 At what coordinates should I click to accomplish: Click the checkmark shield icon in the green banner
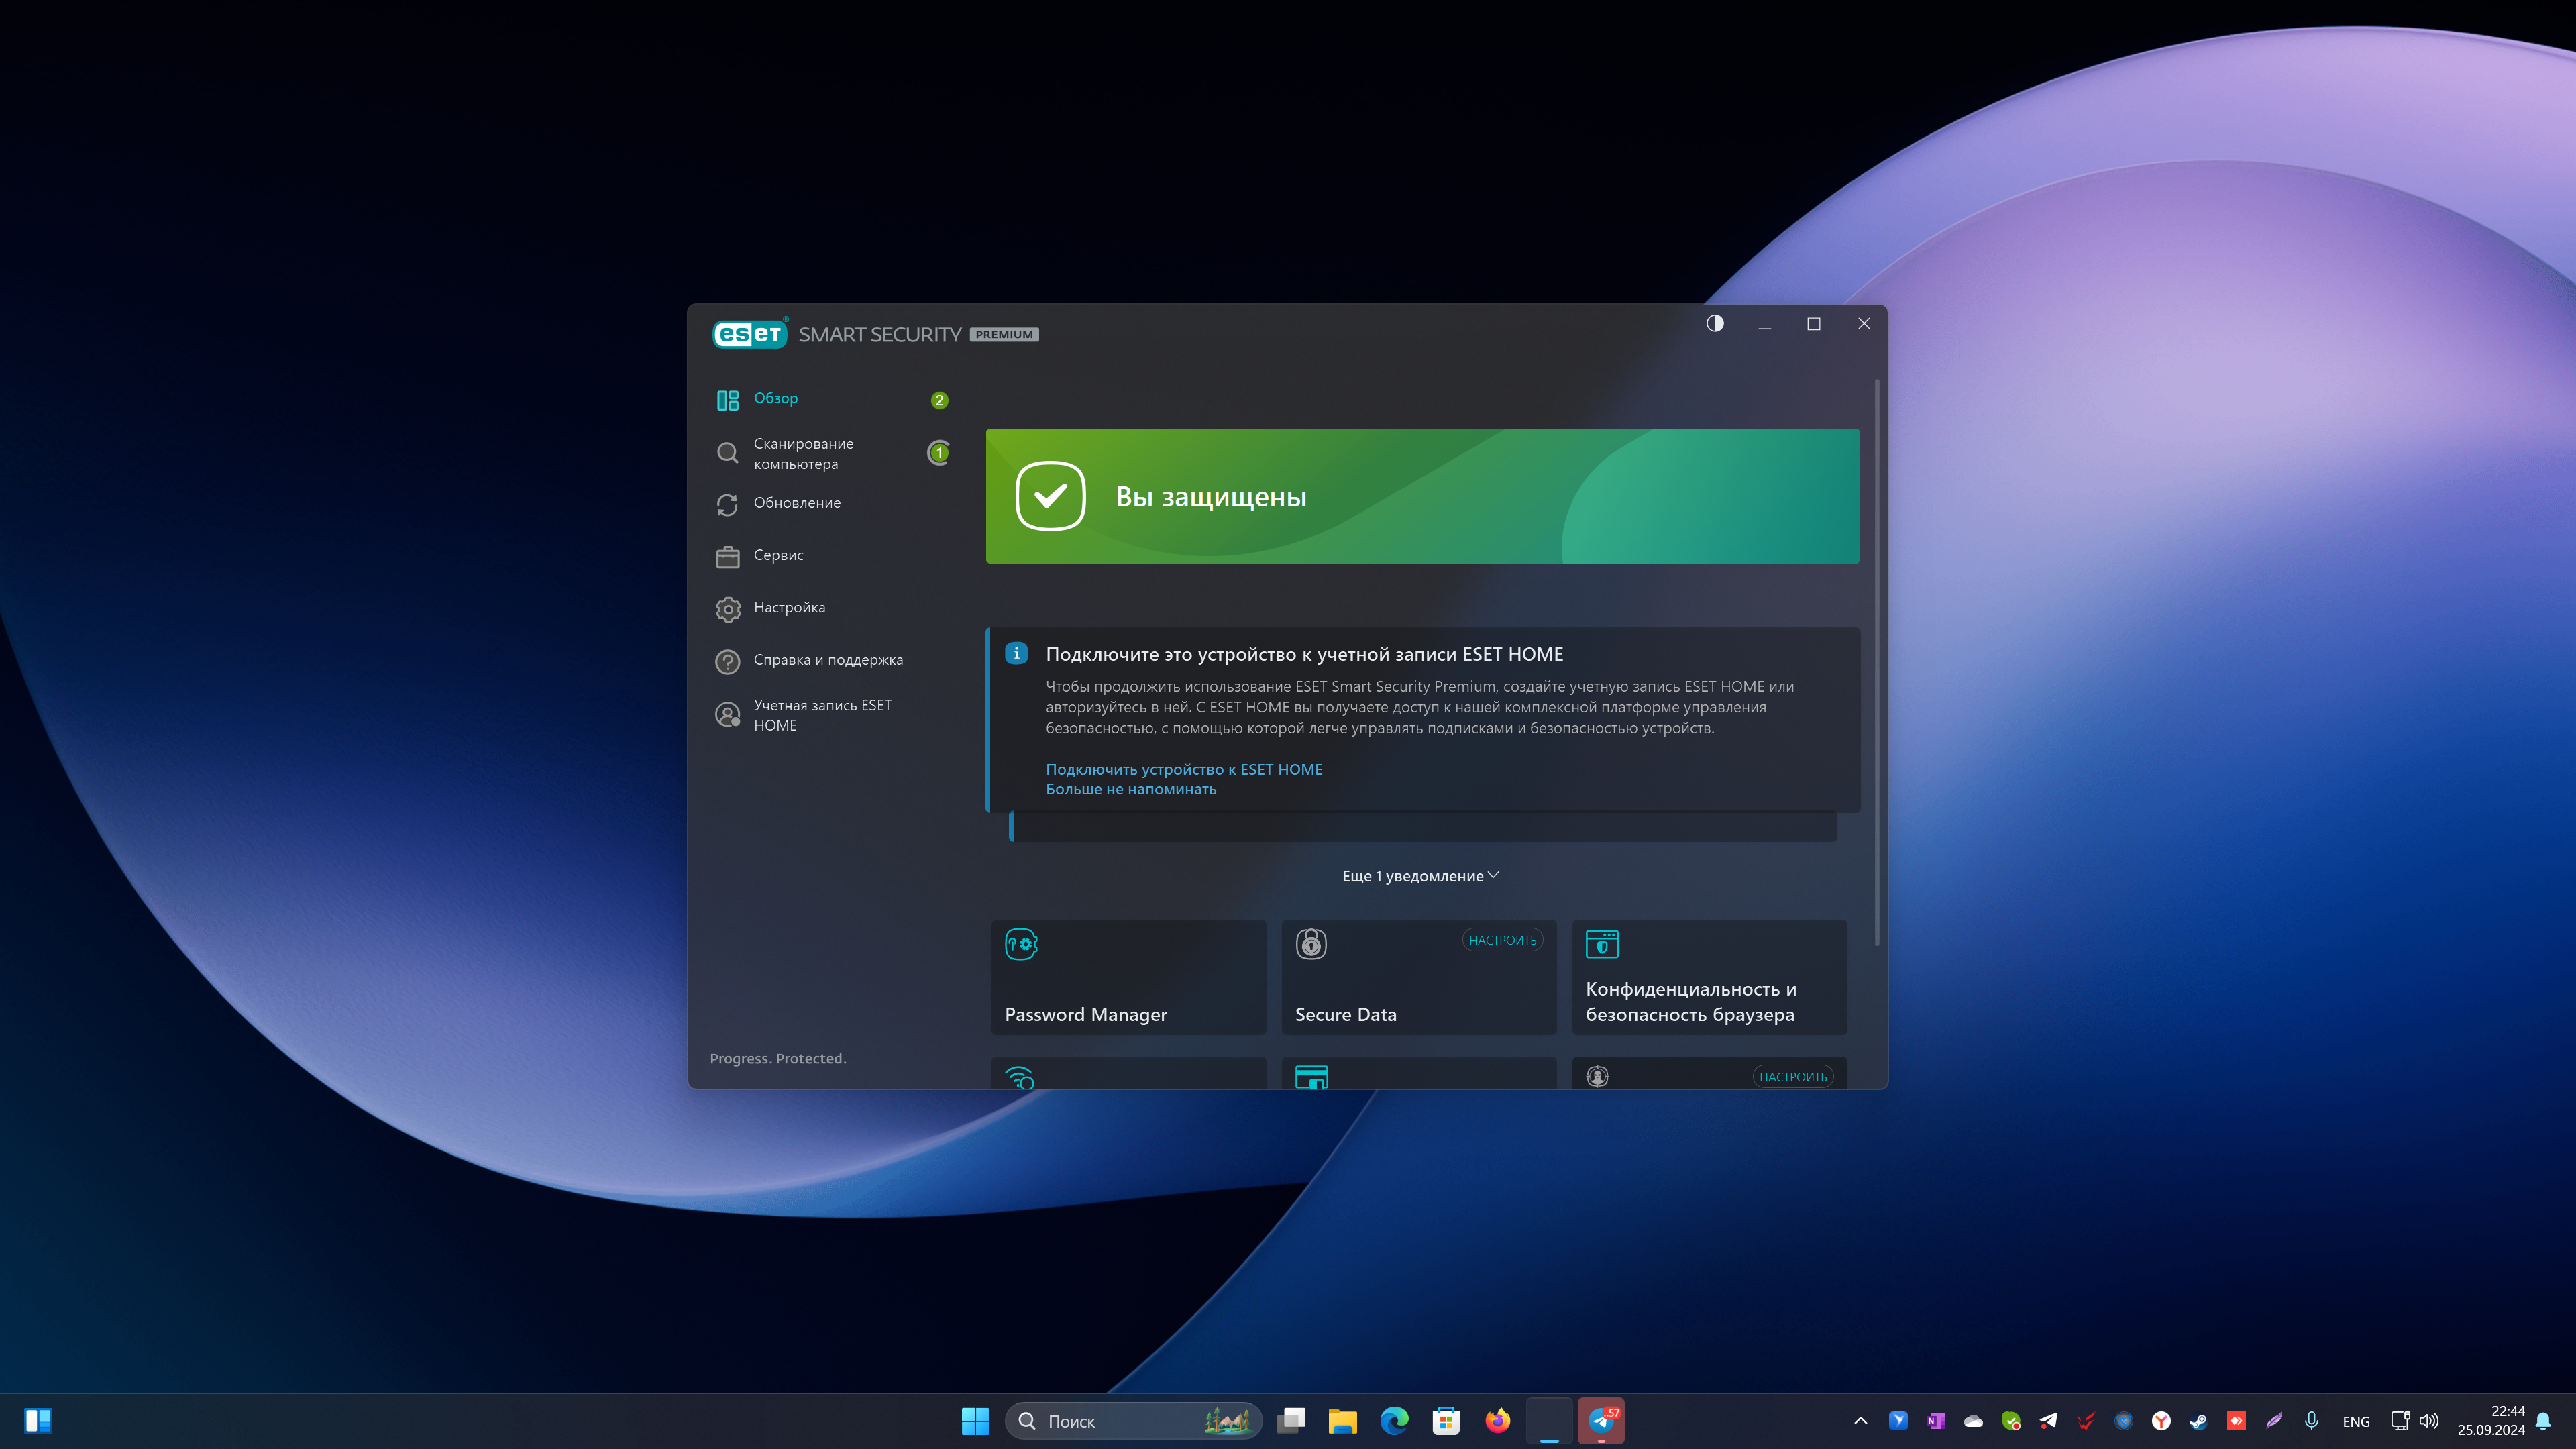tap(1050, 496)
